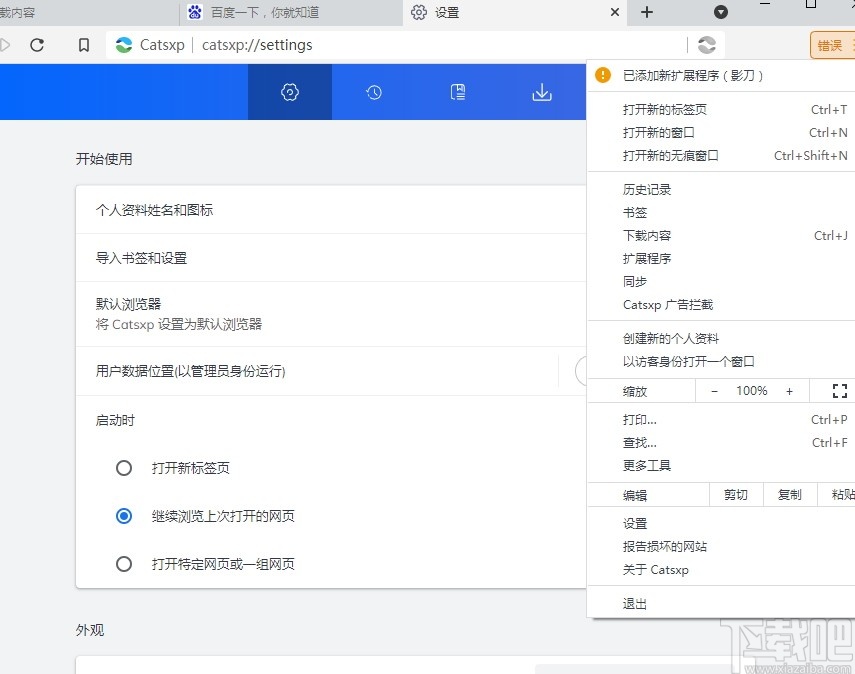Select 继续浏览上次打开的网页 option
The height and width of the screenshot is (674, 855).
click(x=123, y=516)
